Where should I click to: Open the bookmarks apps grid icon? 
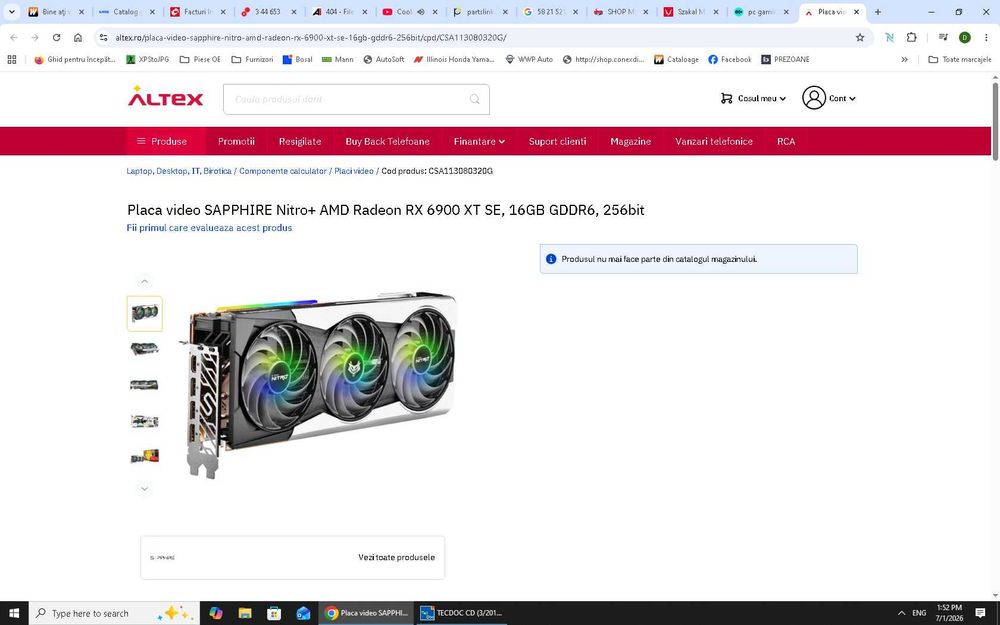point(11,59)
